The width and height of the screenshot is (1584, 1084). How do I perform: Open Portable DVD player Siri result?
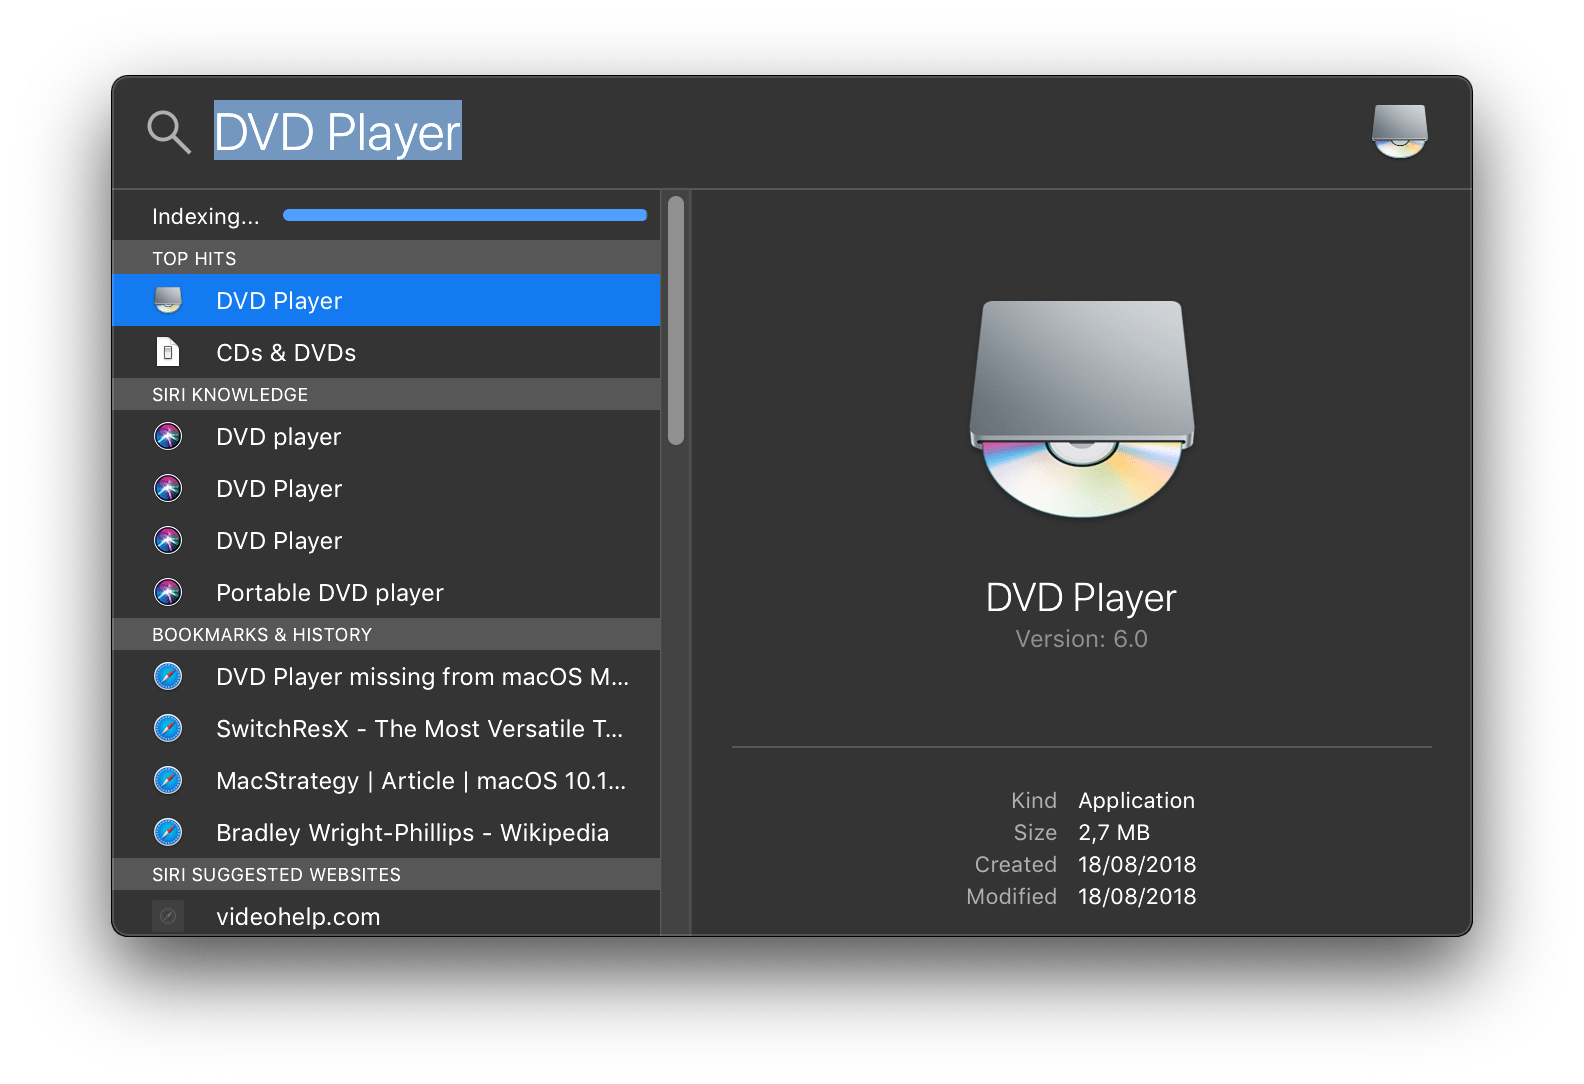(x=386, y=592)
